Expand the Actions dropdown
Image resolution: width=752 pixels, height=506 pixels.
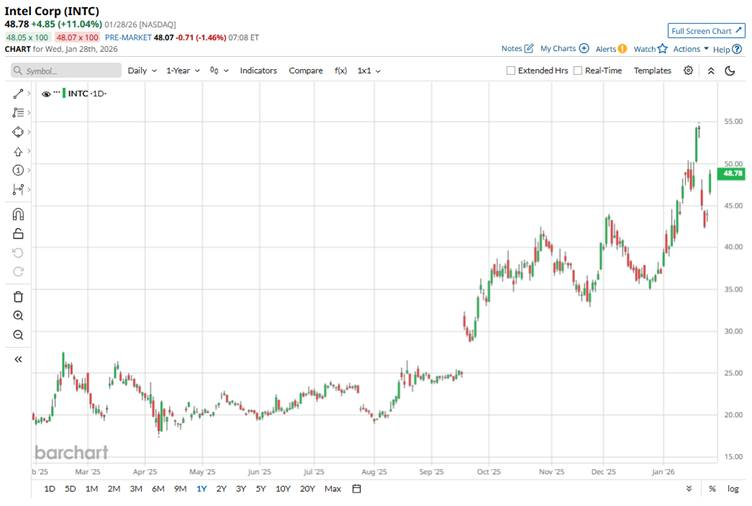pos(691,49)
